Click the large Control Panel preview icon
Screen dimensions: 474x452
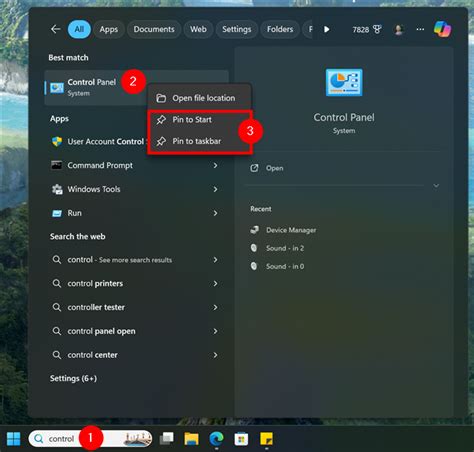(344, 82)
